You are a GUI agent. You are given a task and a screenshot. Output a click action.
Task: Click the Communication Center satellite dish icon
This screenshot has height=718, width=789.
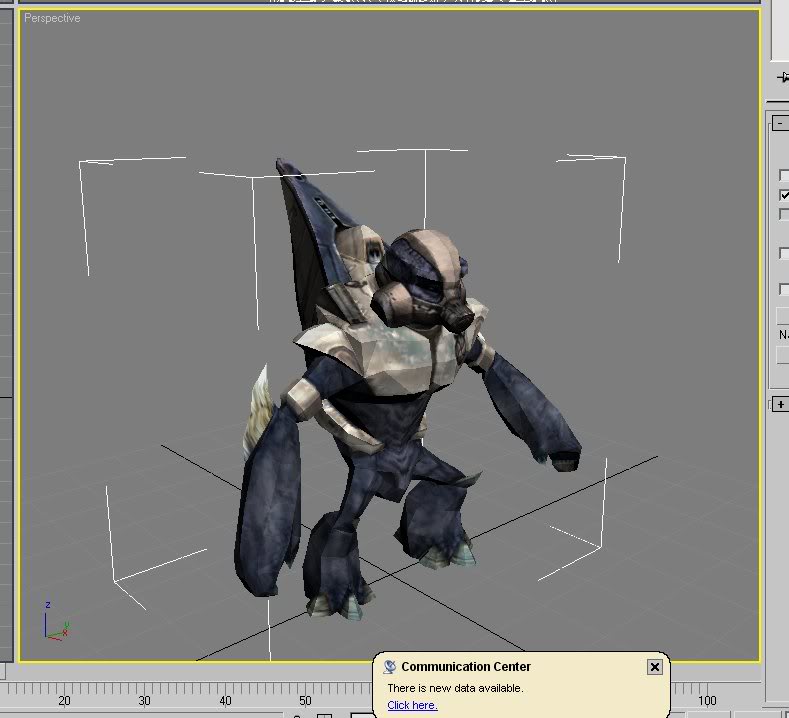[x=389, y=667]
